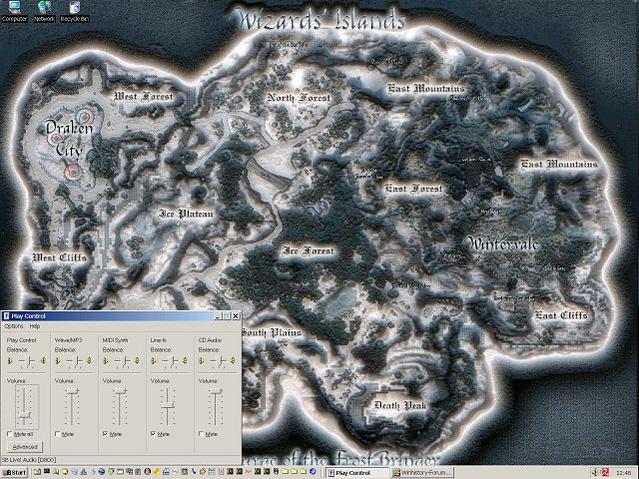Open the Help menu in Play Control
This screenshot has width=639, height=479.
tap(35, 326)
